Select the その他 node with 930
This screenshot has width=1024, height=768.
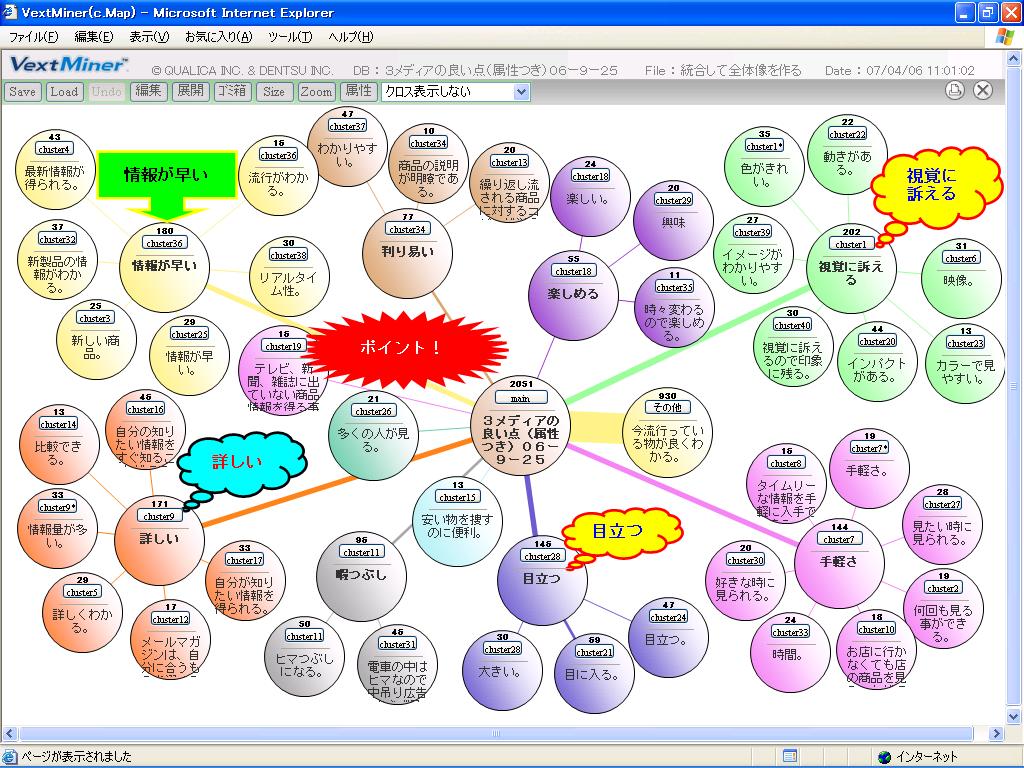[x=667, y=434]
